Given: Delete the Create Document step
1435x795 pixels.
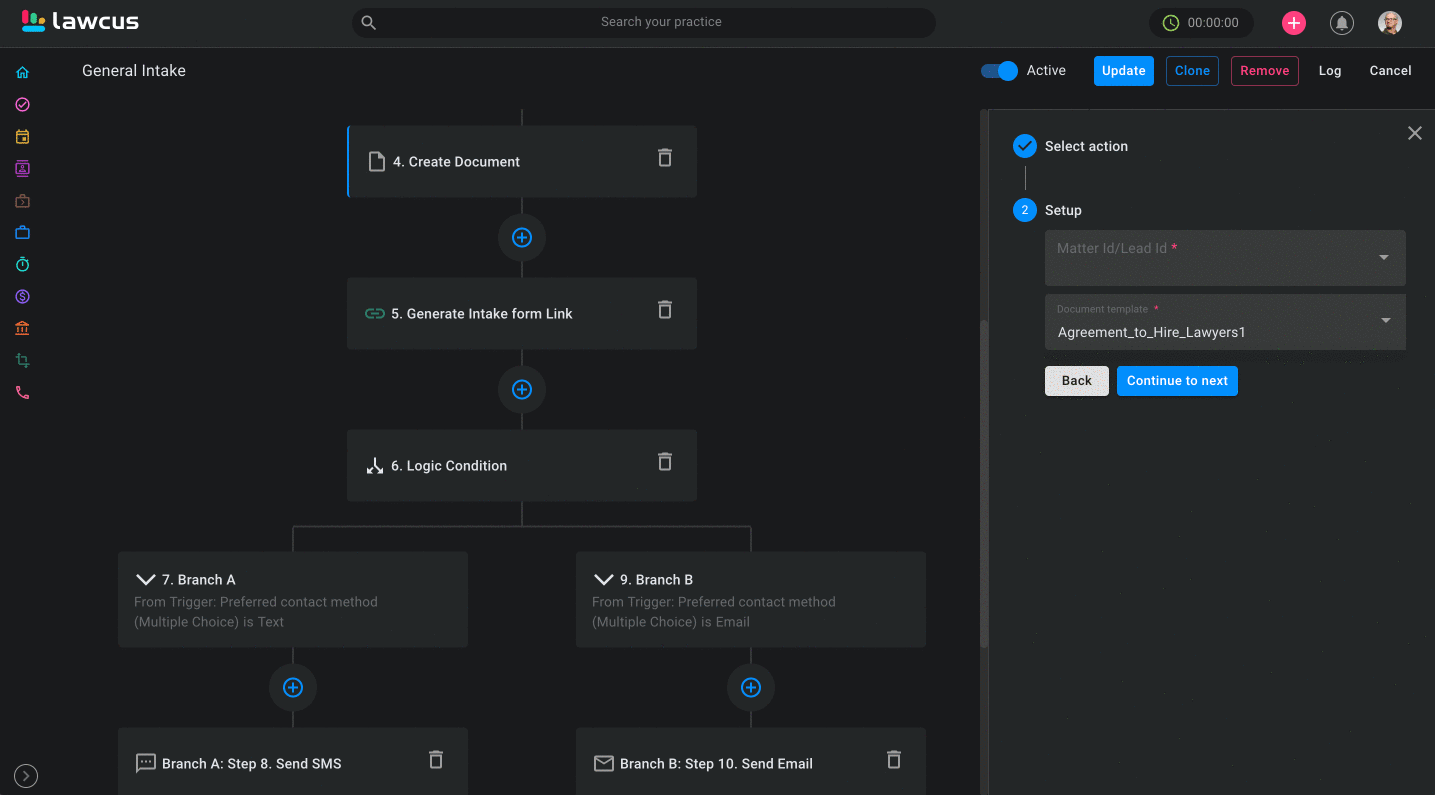Looking at the screenshot, I should pyautogui.click(x=665, y=158).
